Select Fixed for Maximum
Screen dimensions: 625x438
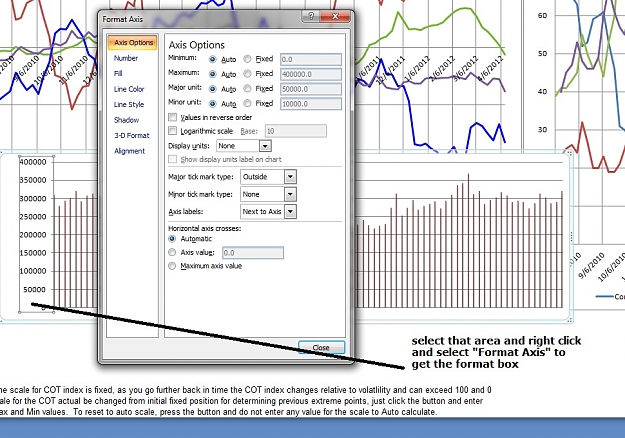click(x=247, y=74)
